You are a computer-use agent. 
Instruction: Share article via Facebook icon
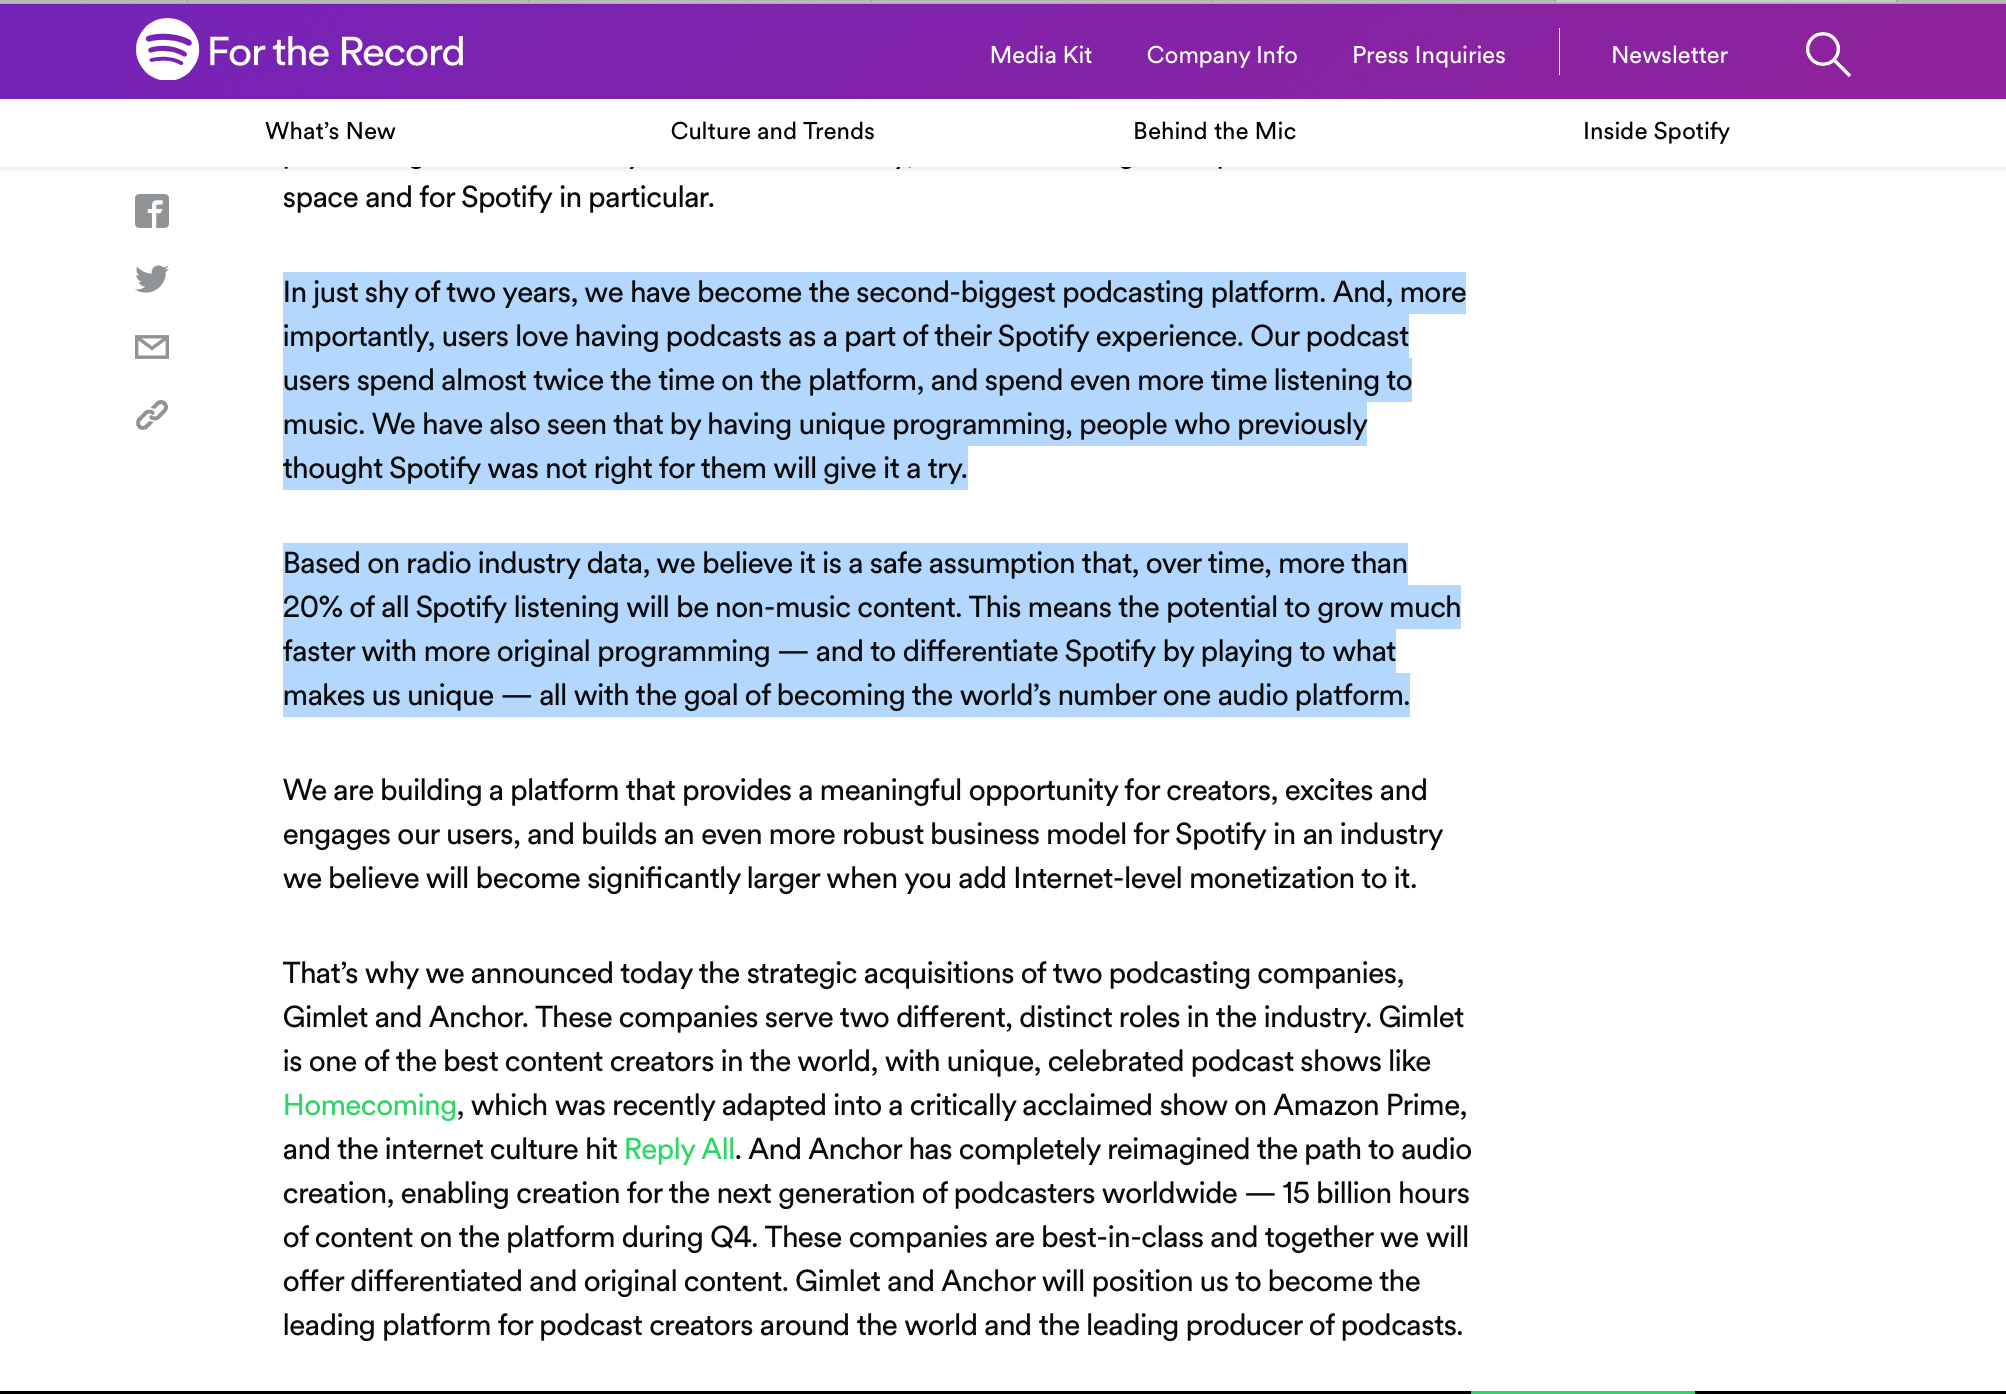(152, 211)
